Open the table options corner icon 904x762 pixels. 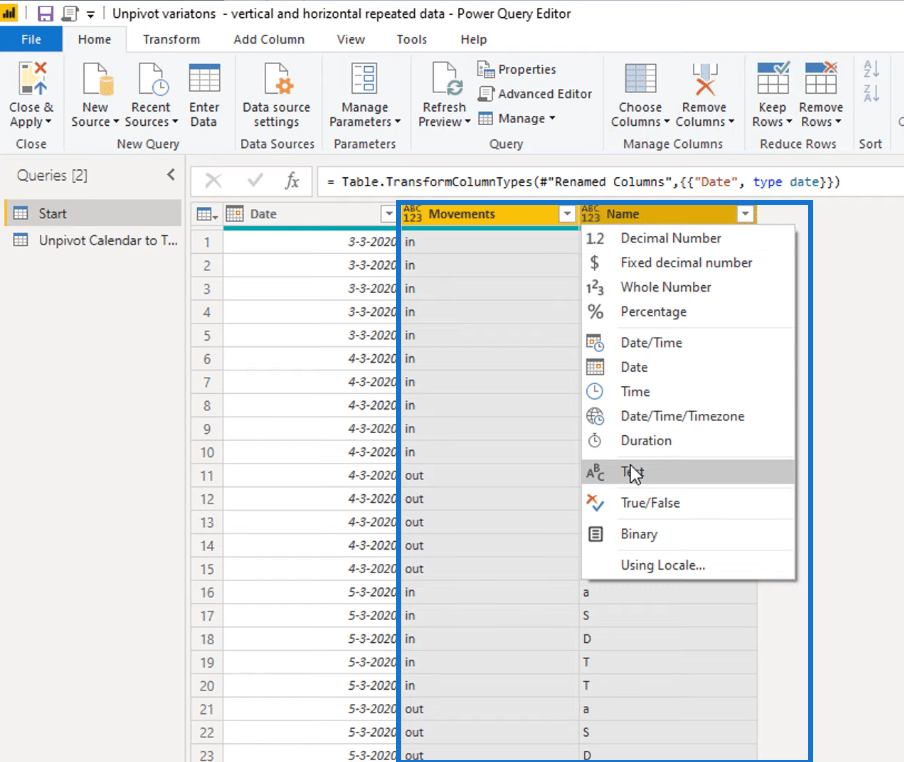206,214
